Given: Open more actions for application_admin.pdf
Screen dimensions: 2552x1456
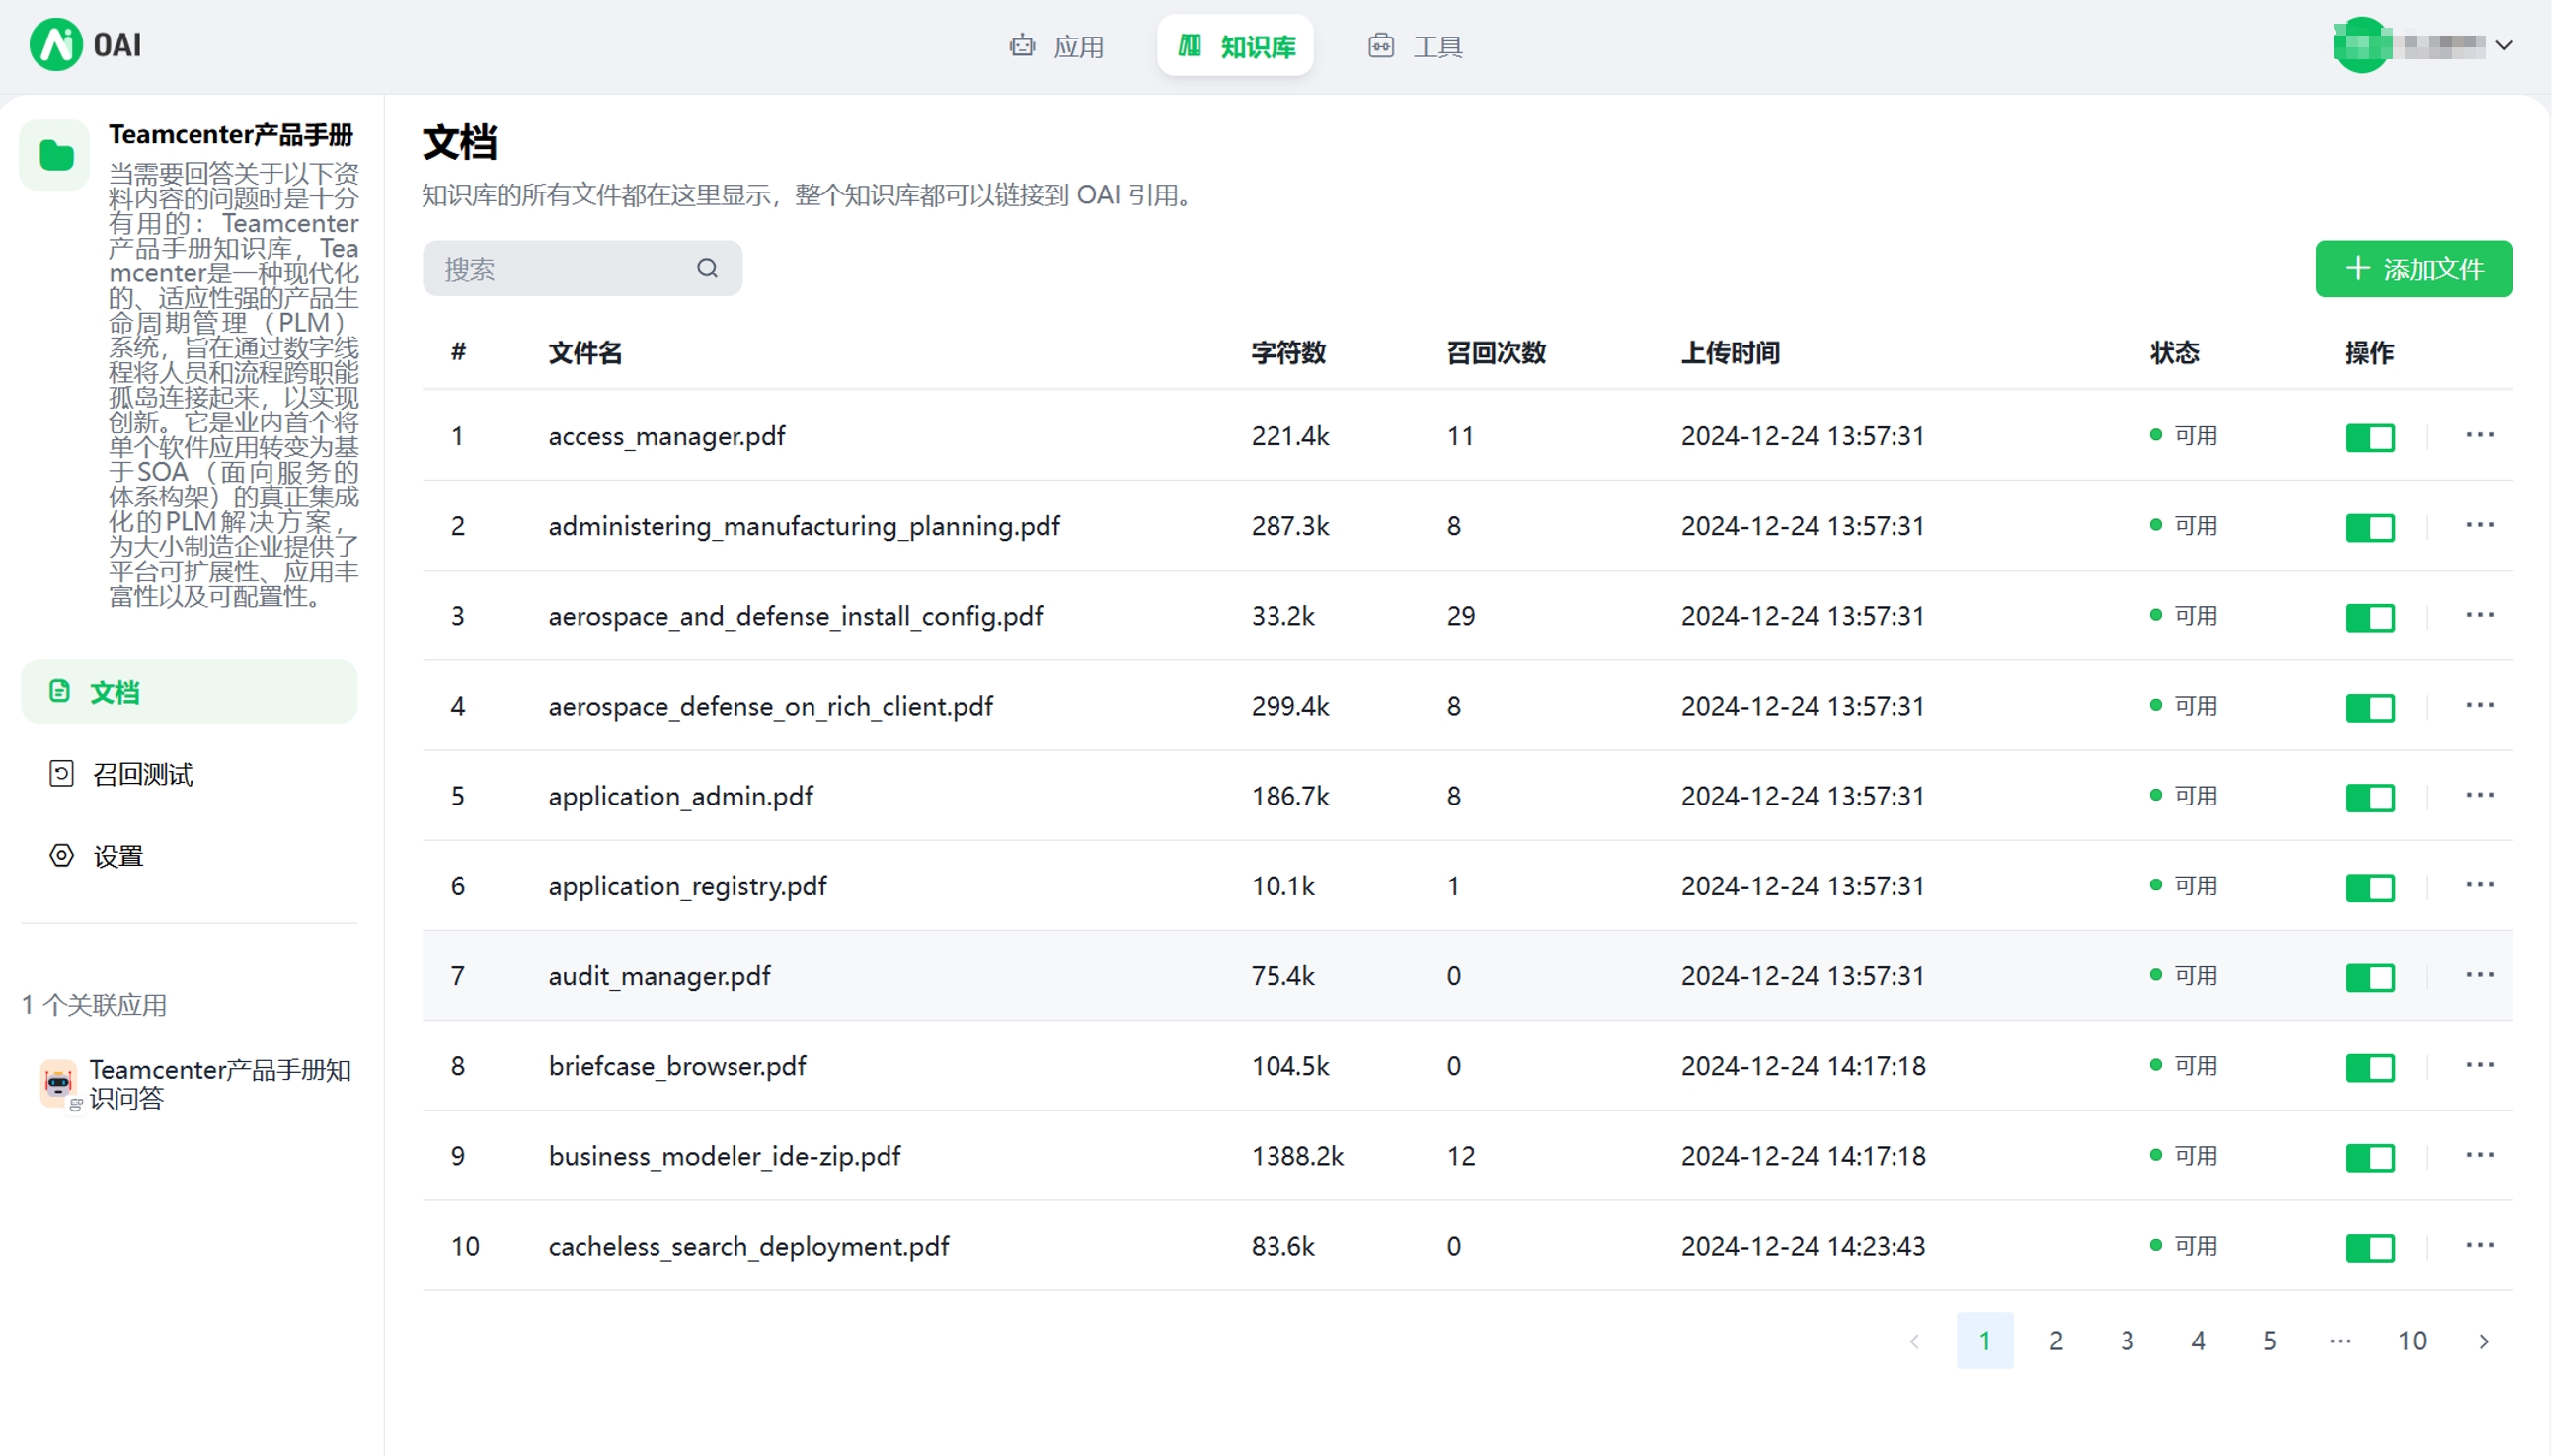Looking at the screenshot, I should click(2480, 795).
